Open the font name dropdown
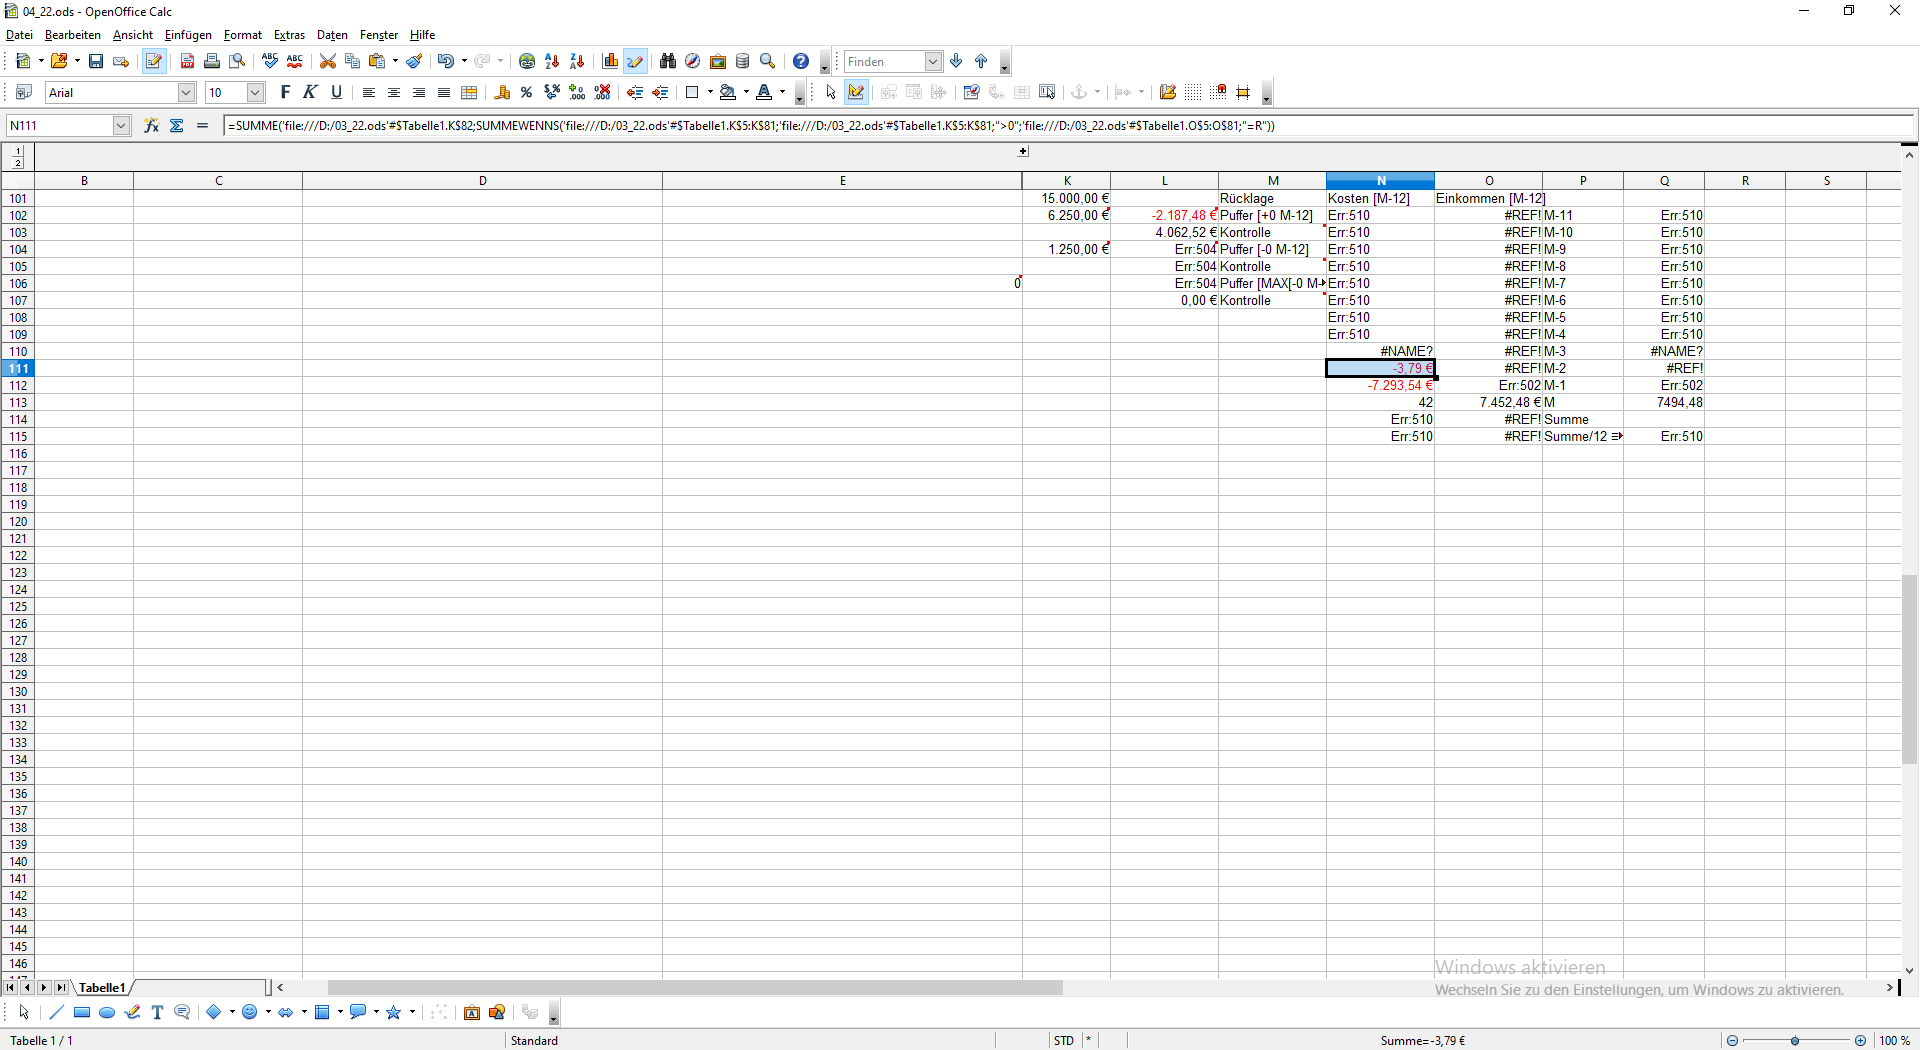Image resolution: width=1920 pixels, height=1050 pixels. click(x=186, y=93)
